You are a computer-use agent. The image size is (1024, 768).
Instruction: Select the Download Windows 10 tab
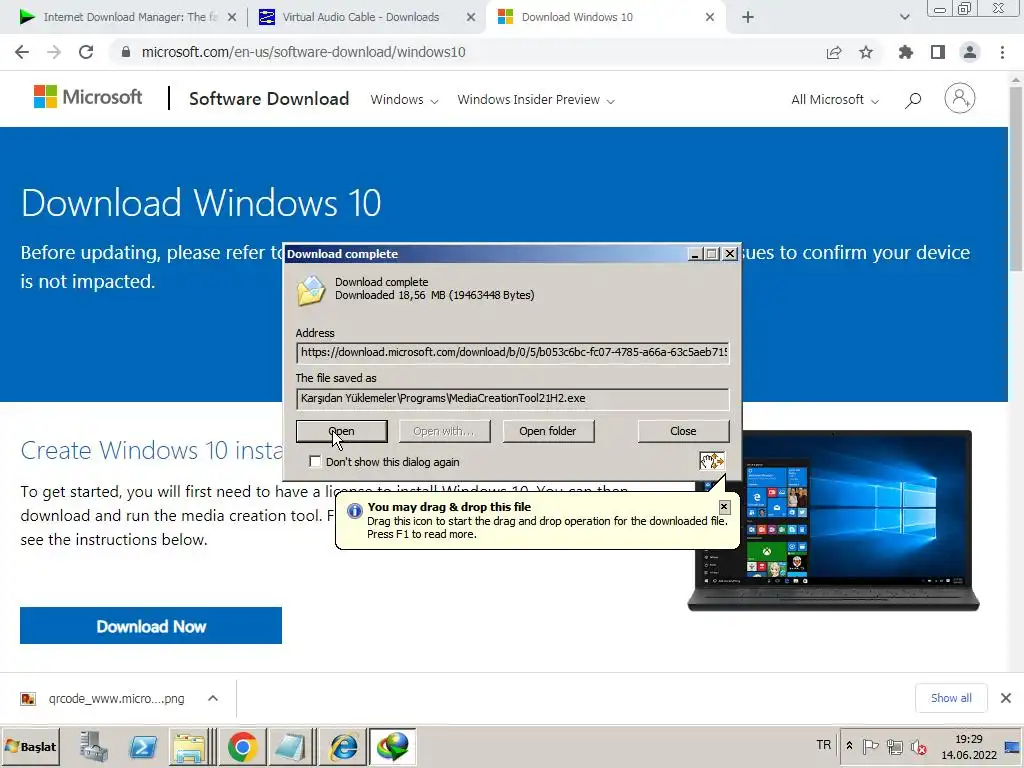click(577, 17)
